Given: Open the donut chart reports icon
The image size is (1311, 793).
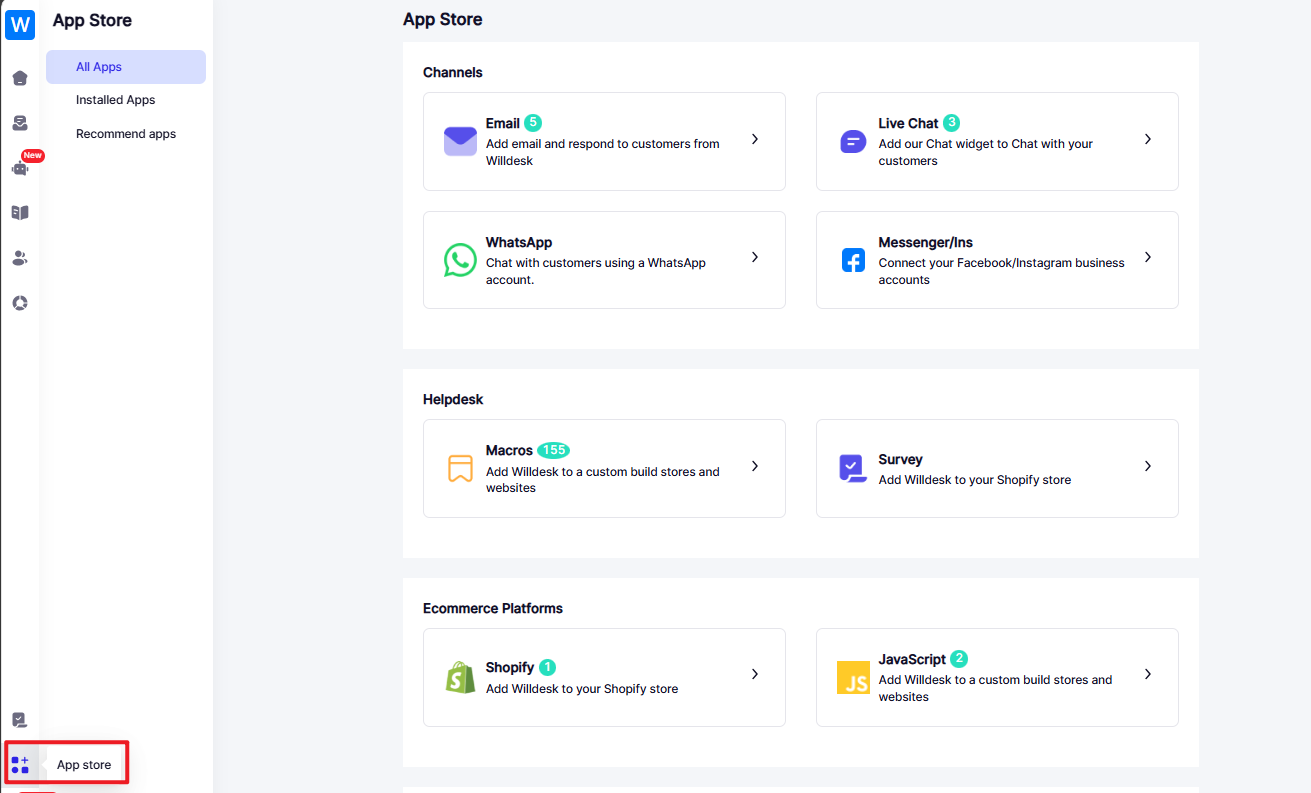Looking at the screenshot, I should tap(20, 303).
